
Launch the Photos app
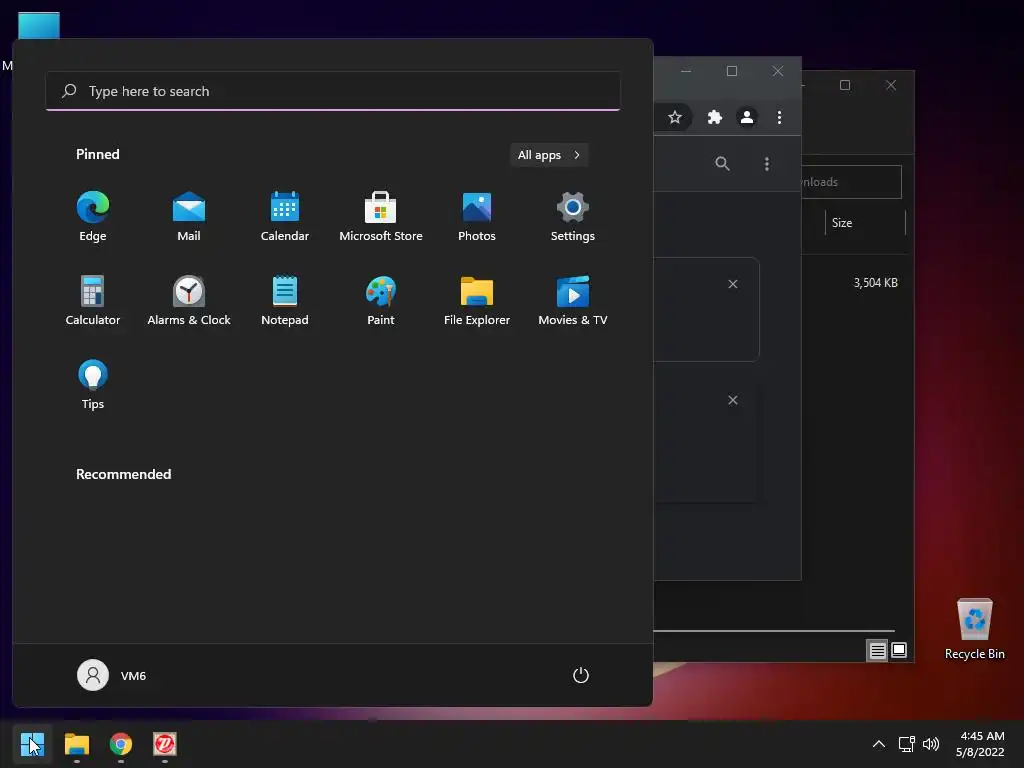(x=477, y=217)
